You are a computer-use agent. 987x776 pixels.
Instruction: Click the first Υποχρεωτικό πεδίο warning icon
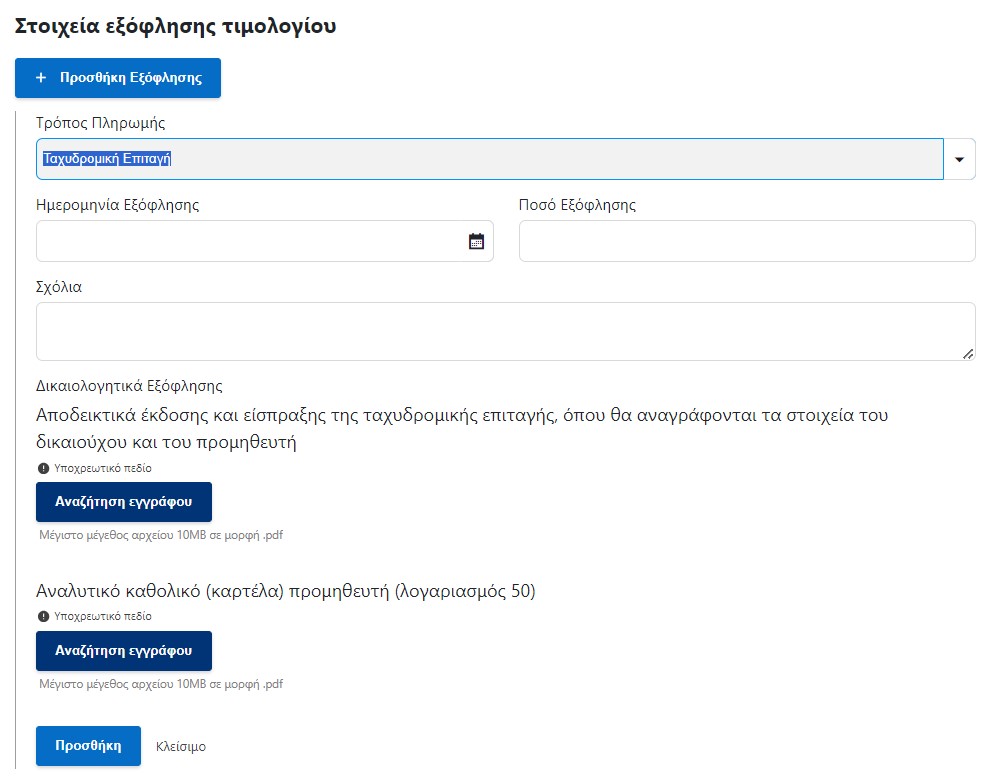pos(43,468)
